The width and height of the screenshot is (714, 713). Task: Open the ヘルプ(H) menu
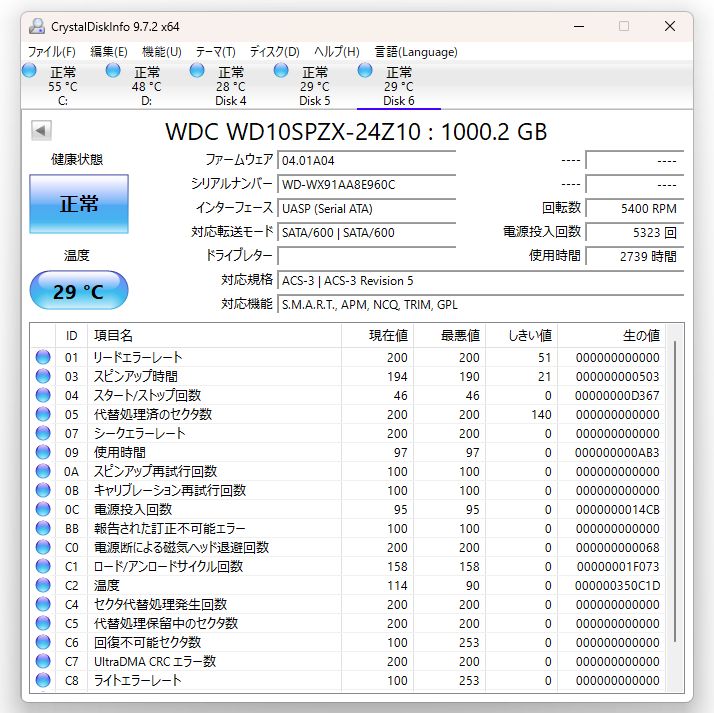(337, 52)
